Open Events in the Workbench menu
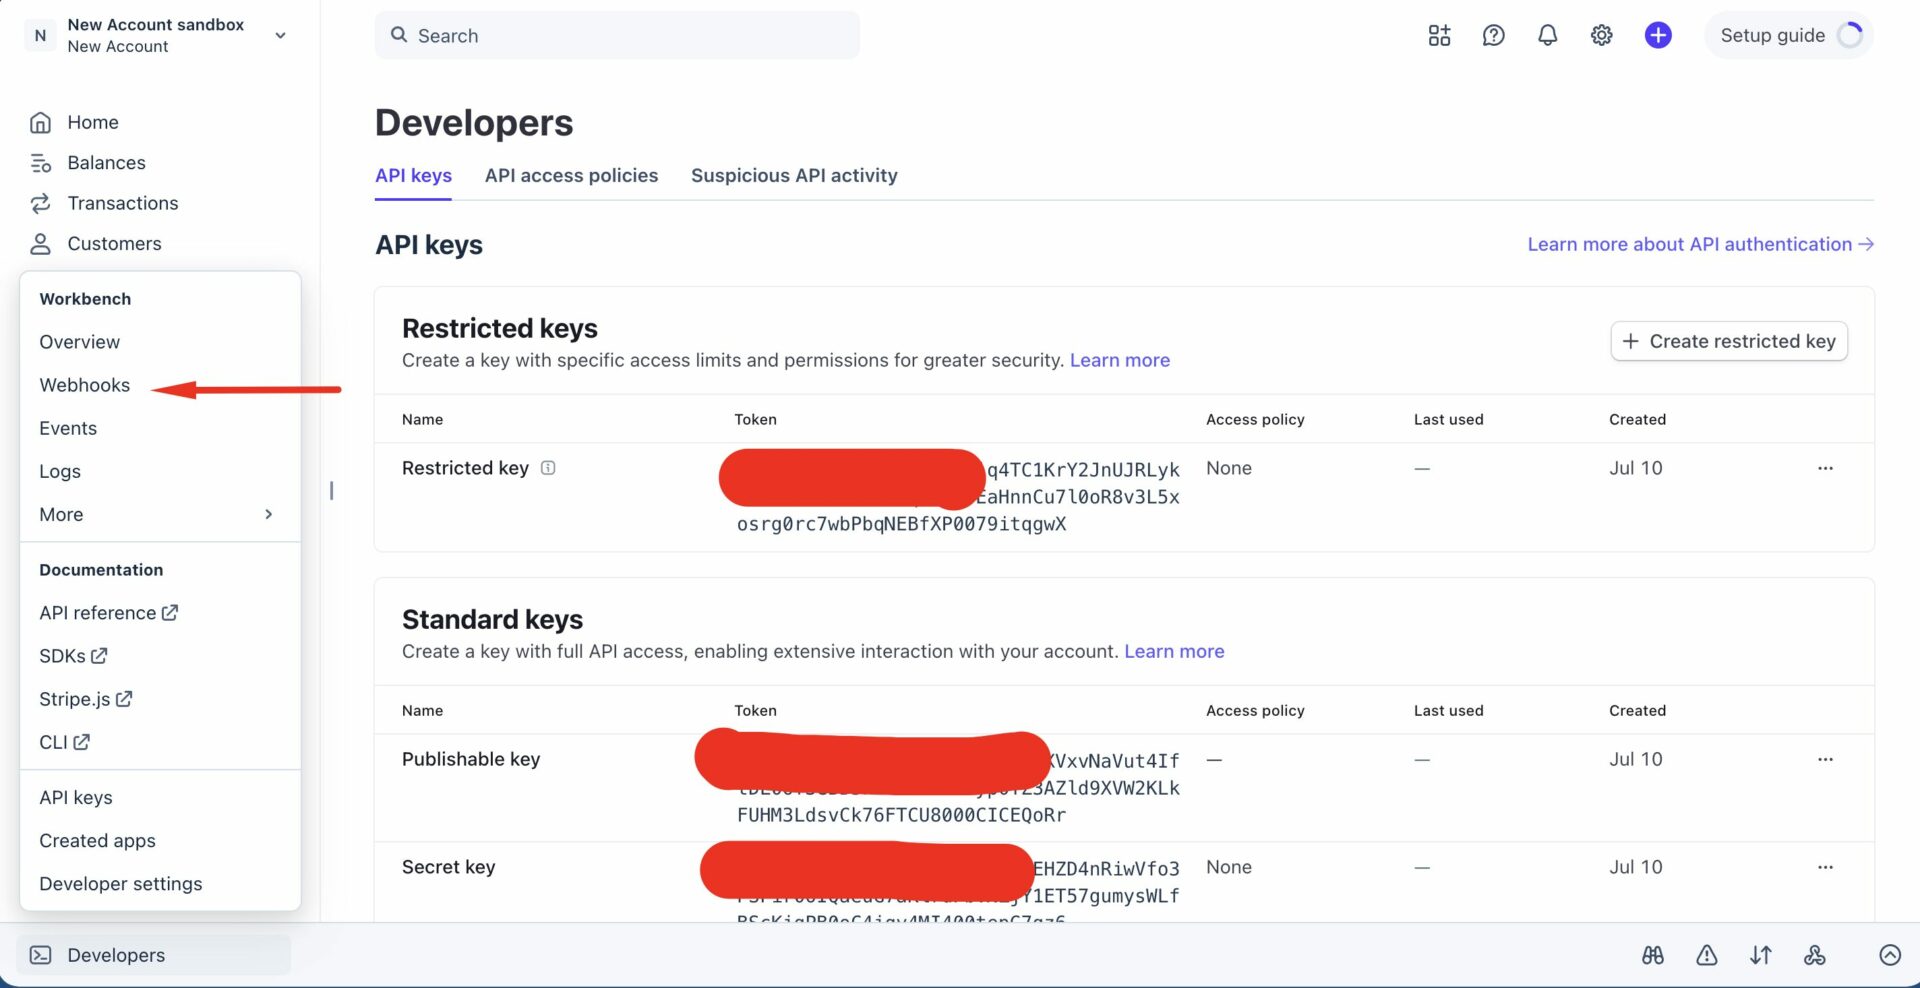This screenshot has width=1920, height=988. pos(68,428)
